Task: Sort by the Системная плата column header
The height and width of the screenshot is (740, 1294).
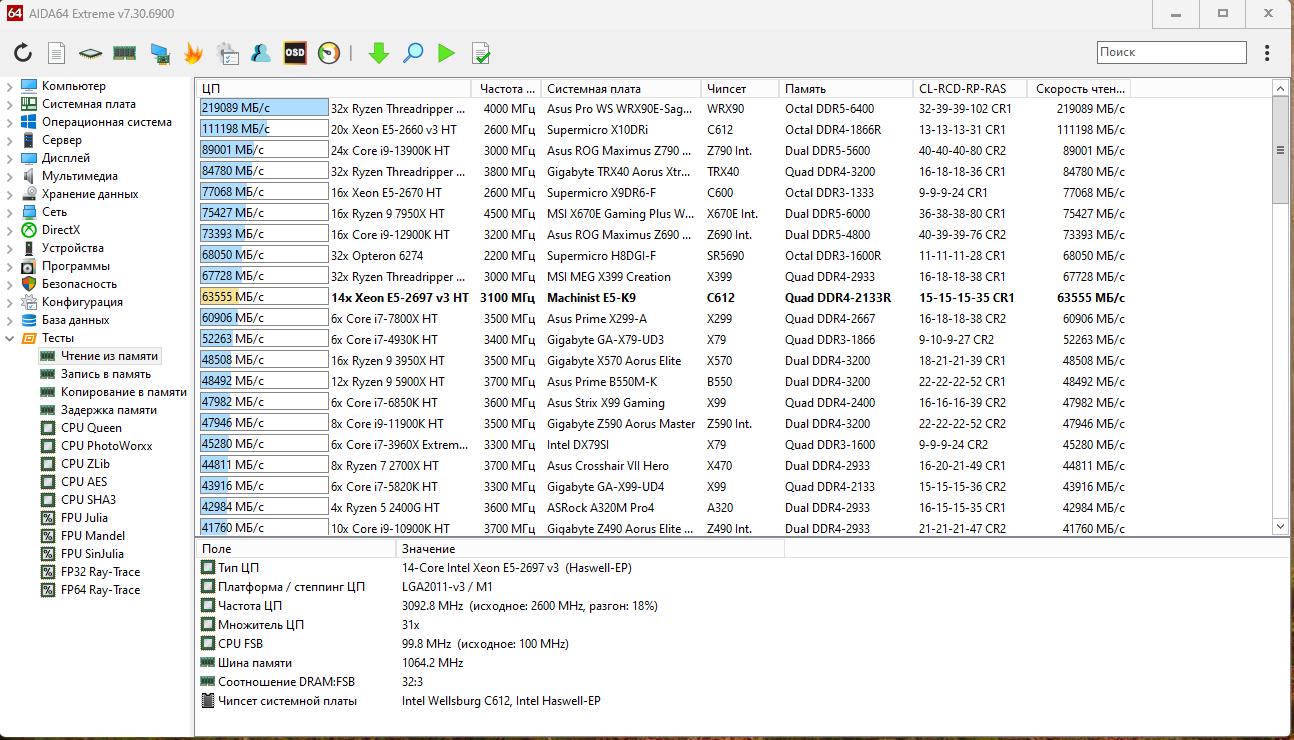Action: [x=619, y=89]
